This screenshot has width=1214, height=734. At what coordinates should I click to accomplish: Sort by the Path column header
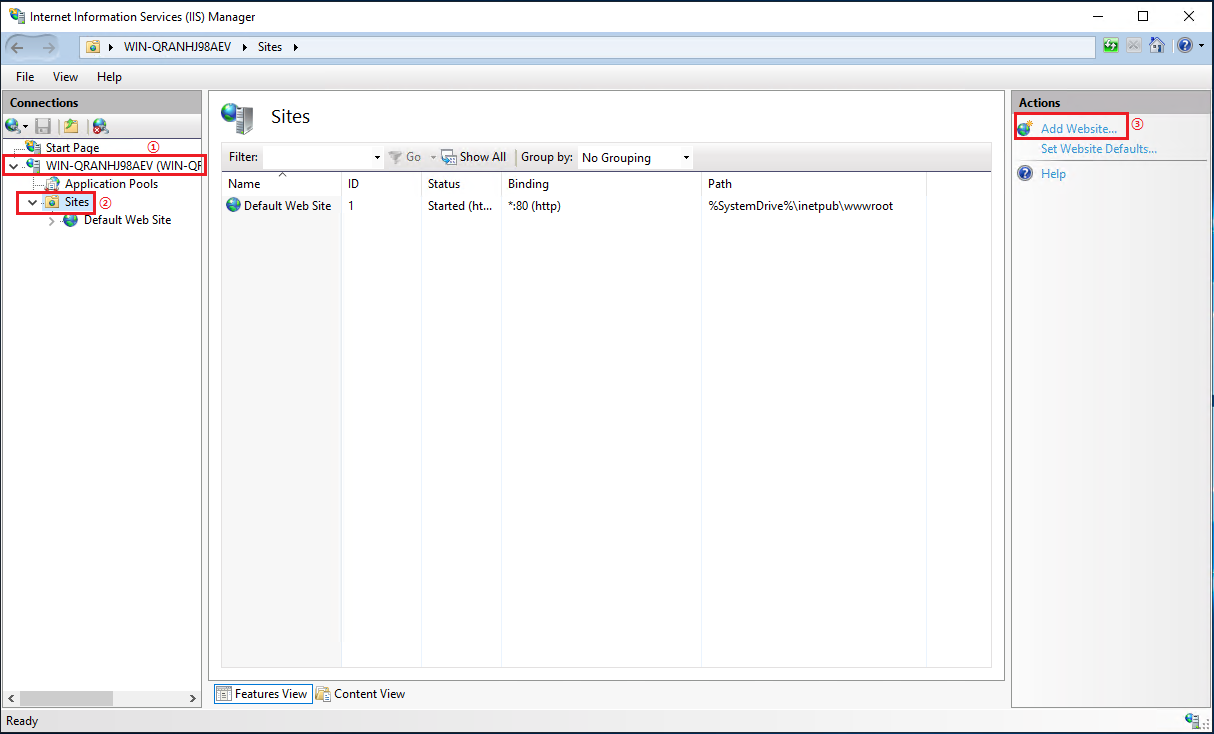pos(814,184)
